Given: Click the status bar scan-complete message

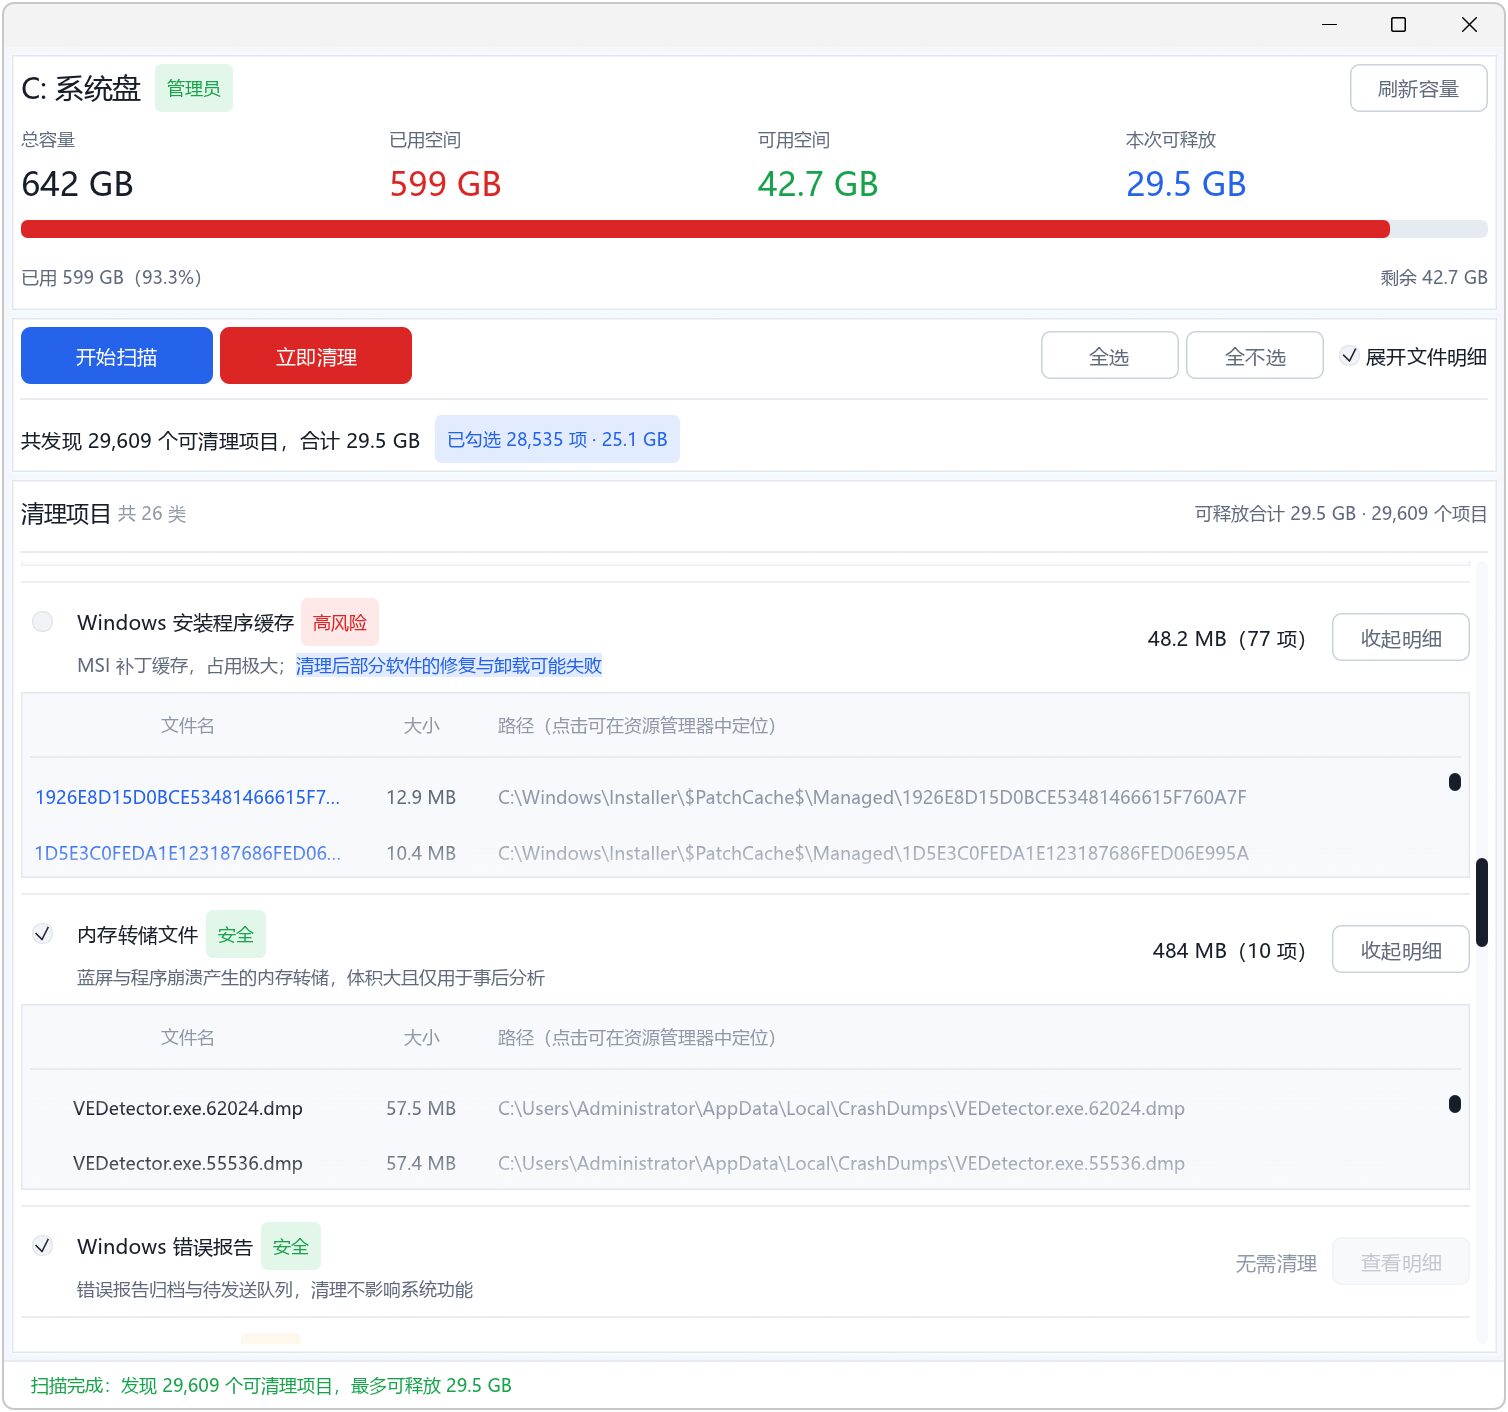Looking at the screenshot, I should pos(271,1385).
